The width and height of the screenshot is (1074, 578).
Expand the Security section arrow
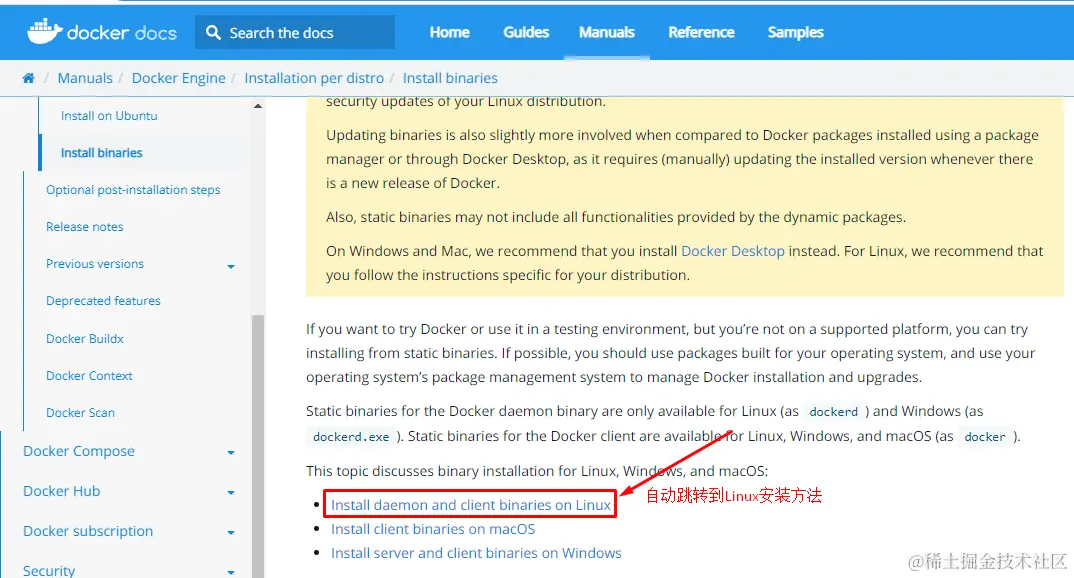click(x=231, y=572)
